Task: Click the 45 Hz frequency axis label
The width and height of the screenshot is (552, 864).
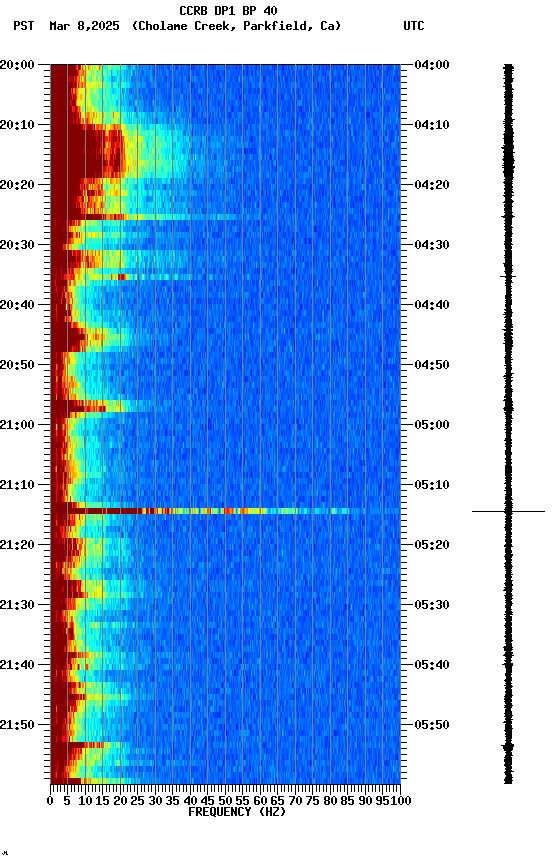Action: click(x=208, y=802)
